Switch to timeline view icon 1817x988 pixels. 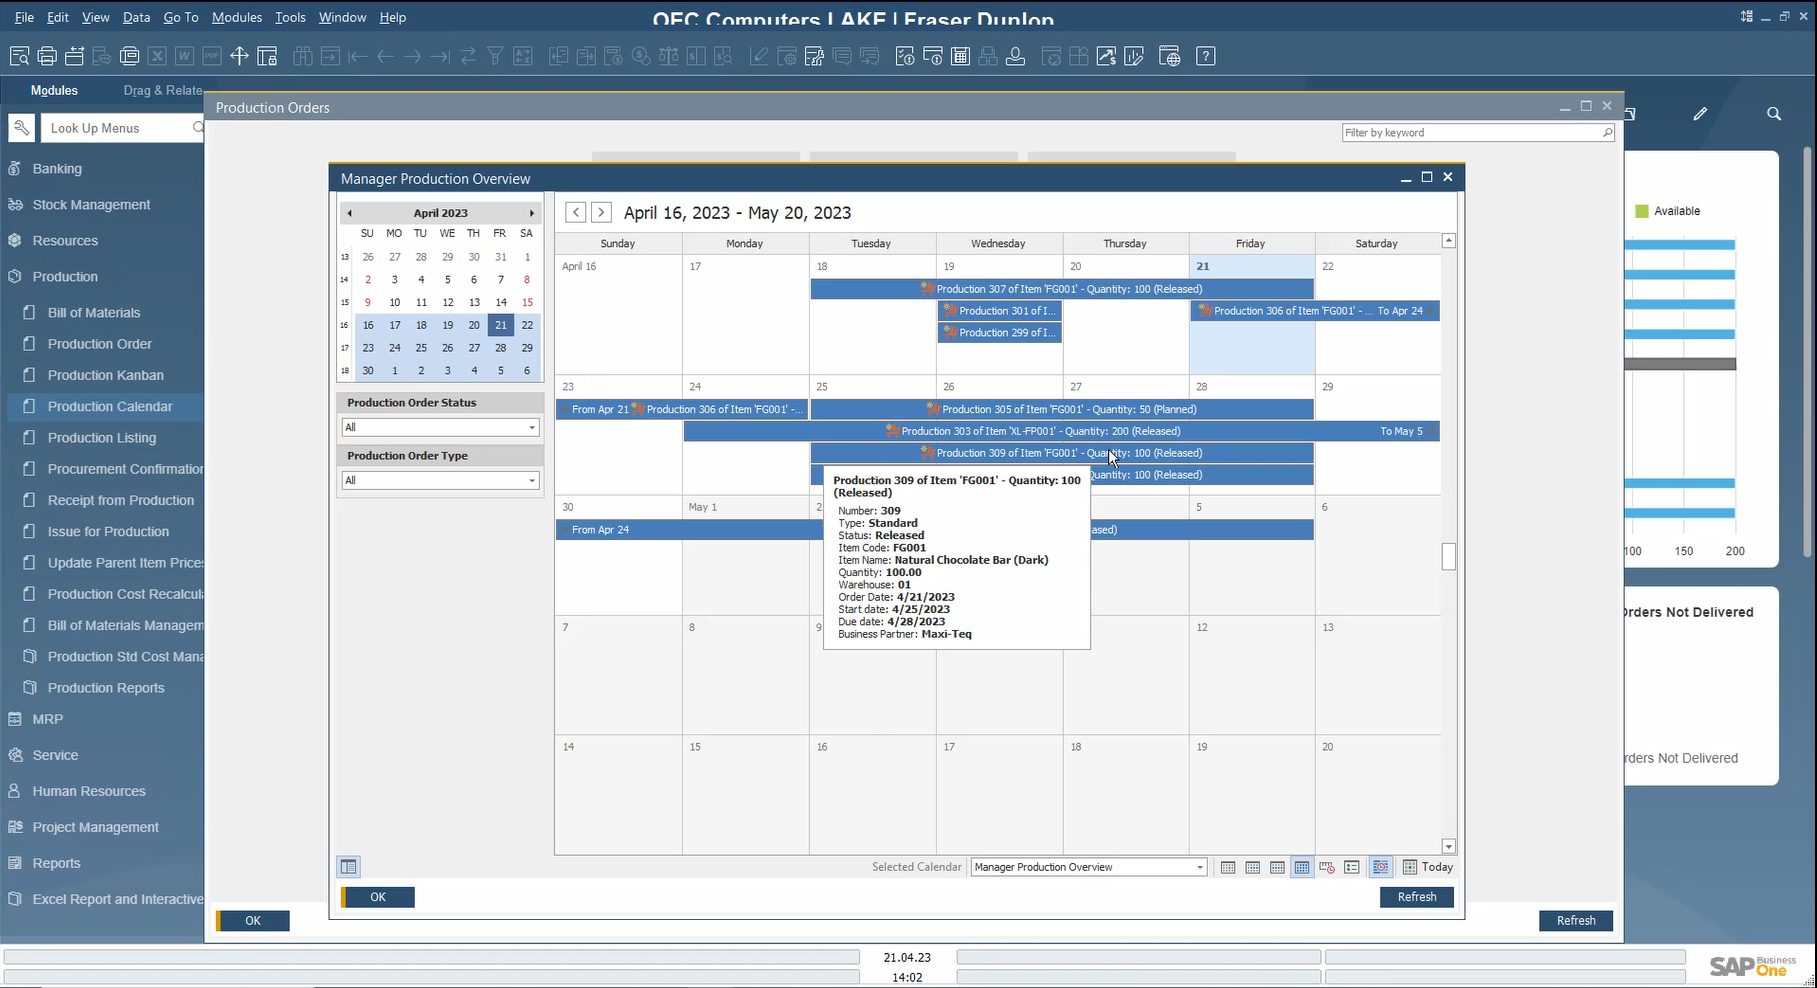pyautogui.click(x=1327, y=867)
